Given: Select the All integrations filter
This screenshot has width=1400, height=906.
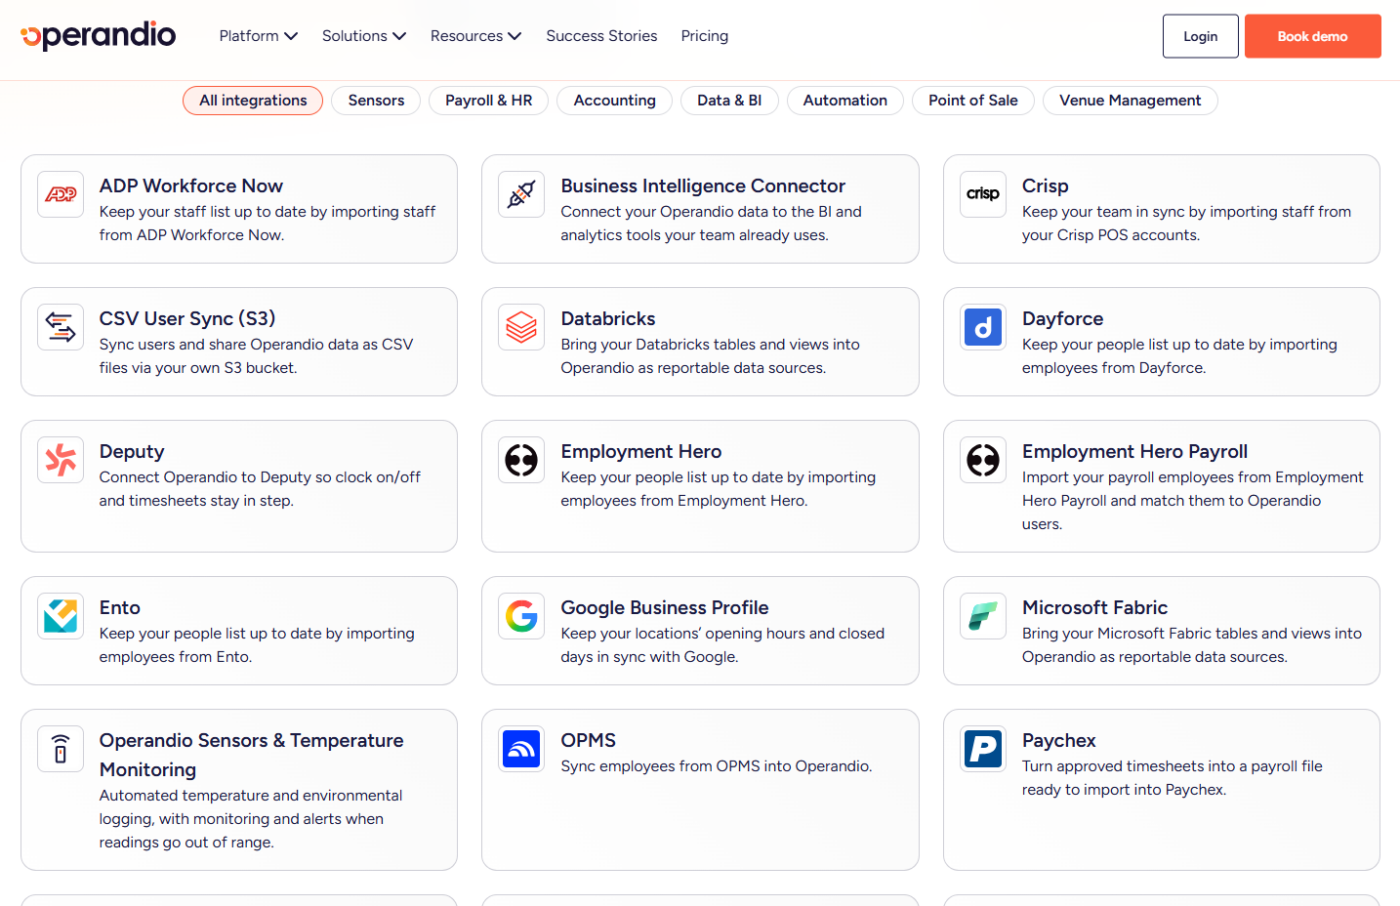Looking at the screenshot, I should pos(253,100).
